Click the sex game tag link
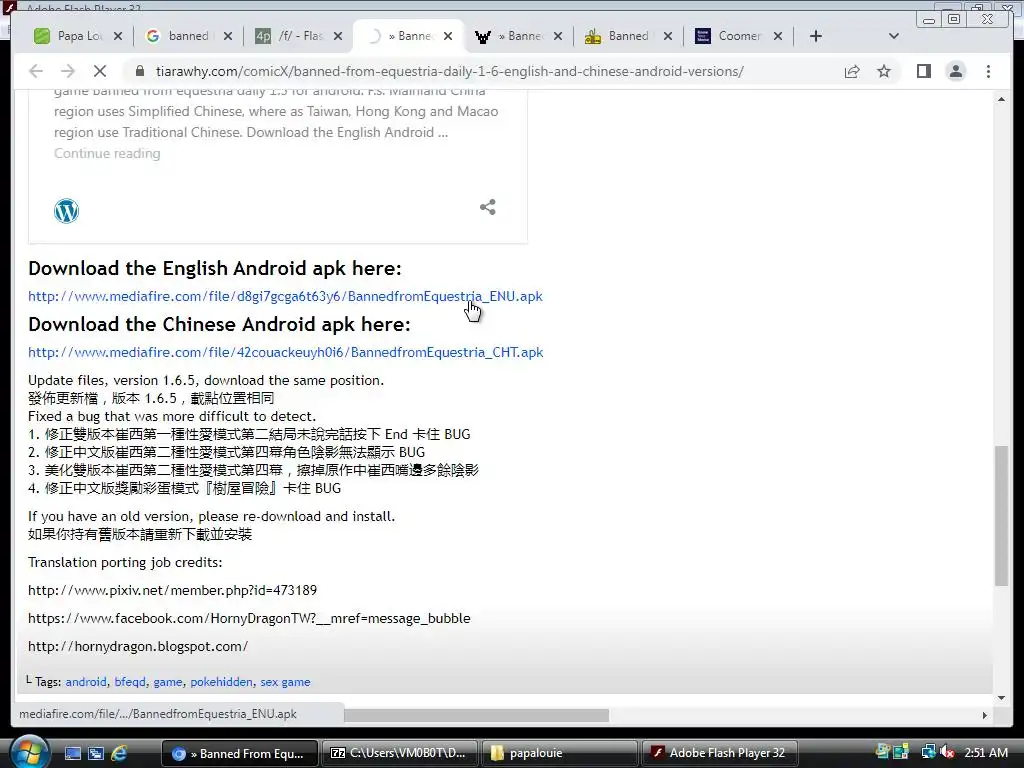Viewport: 1024px width, 768px height. click(x=285, y=682)
